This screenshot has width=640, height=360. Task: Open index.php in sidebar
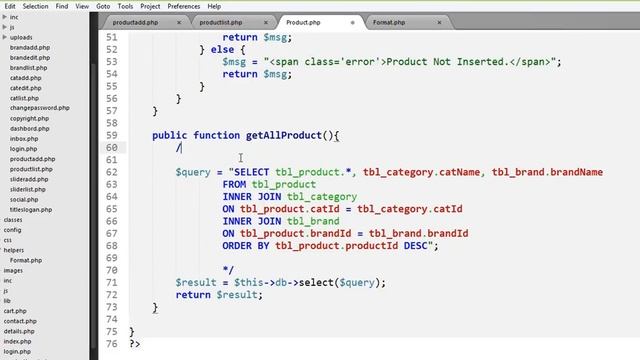pyautogui.click(x=17, y=342)
